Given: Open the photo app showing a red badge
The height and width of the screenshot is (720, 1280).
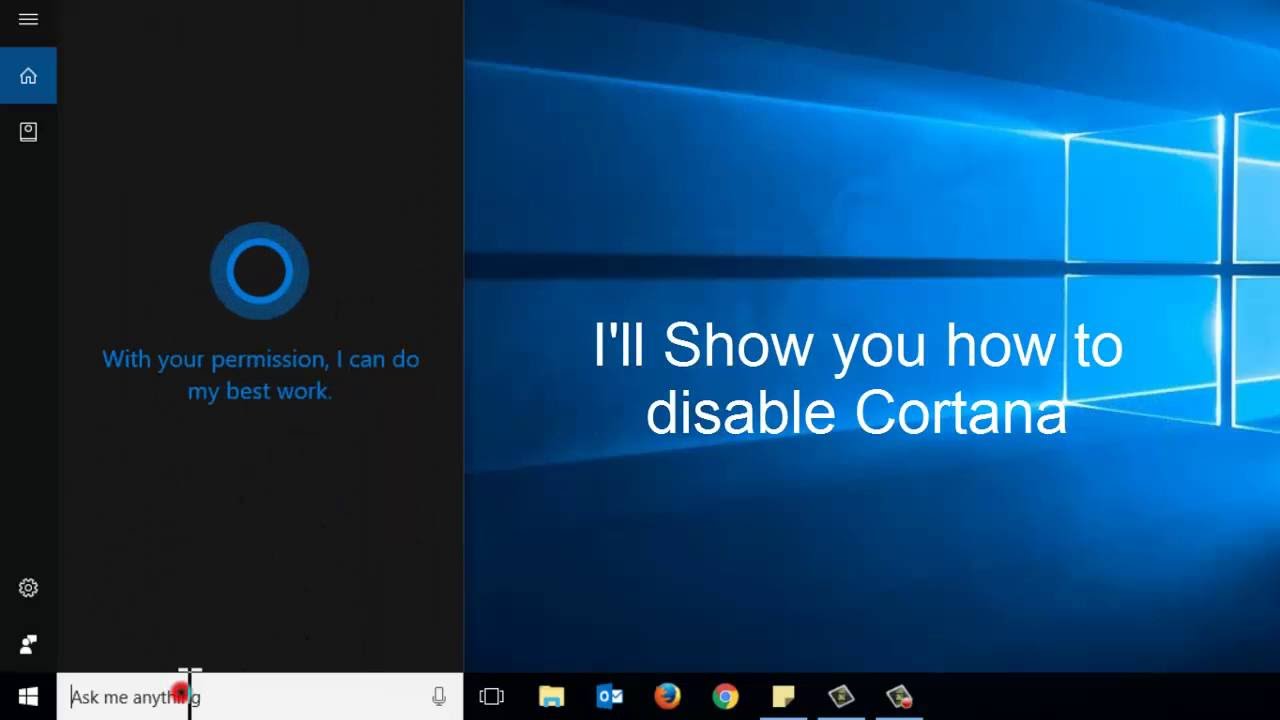Looking at the screenshot, I should pos(897,696).
